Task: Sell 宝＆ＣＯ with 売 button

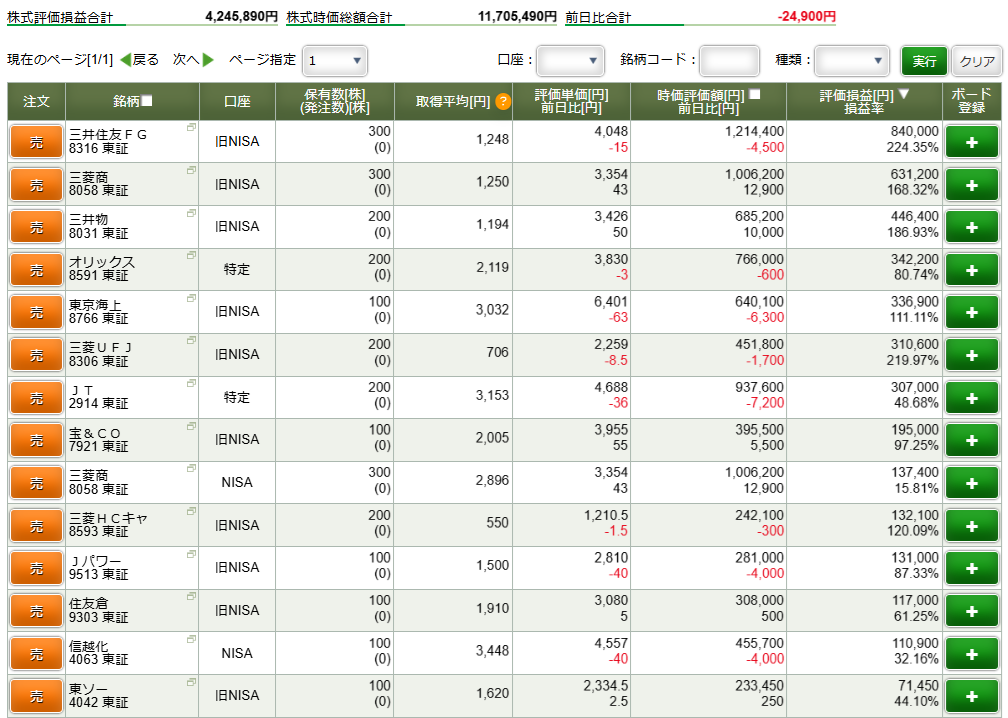Action: click(37, 440)
